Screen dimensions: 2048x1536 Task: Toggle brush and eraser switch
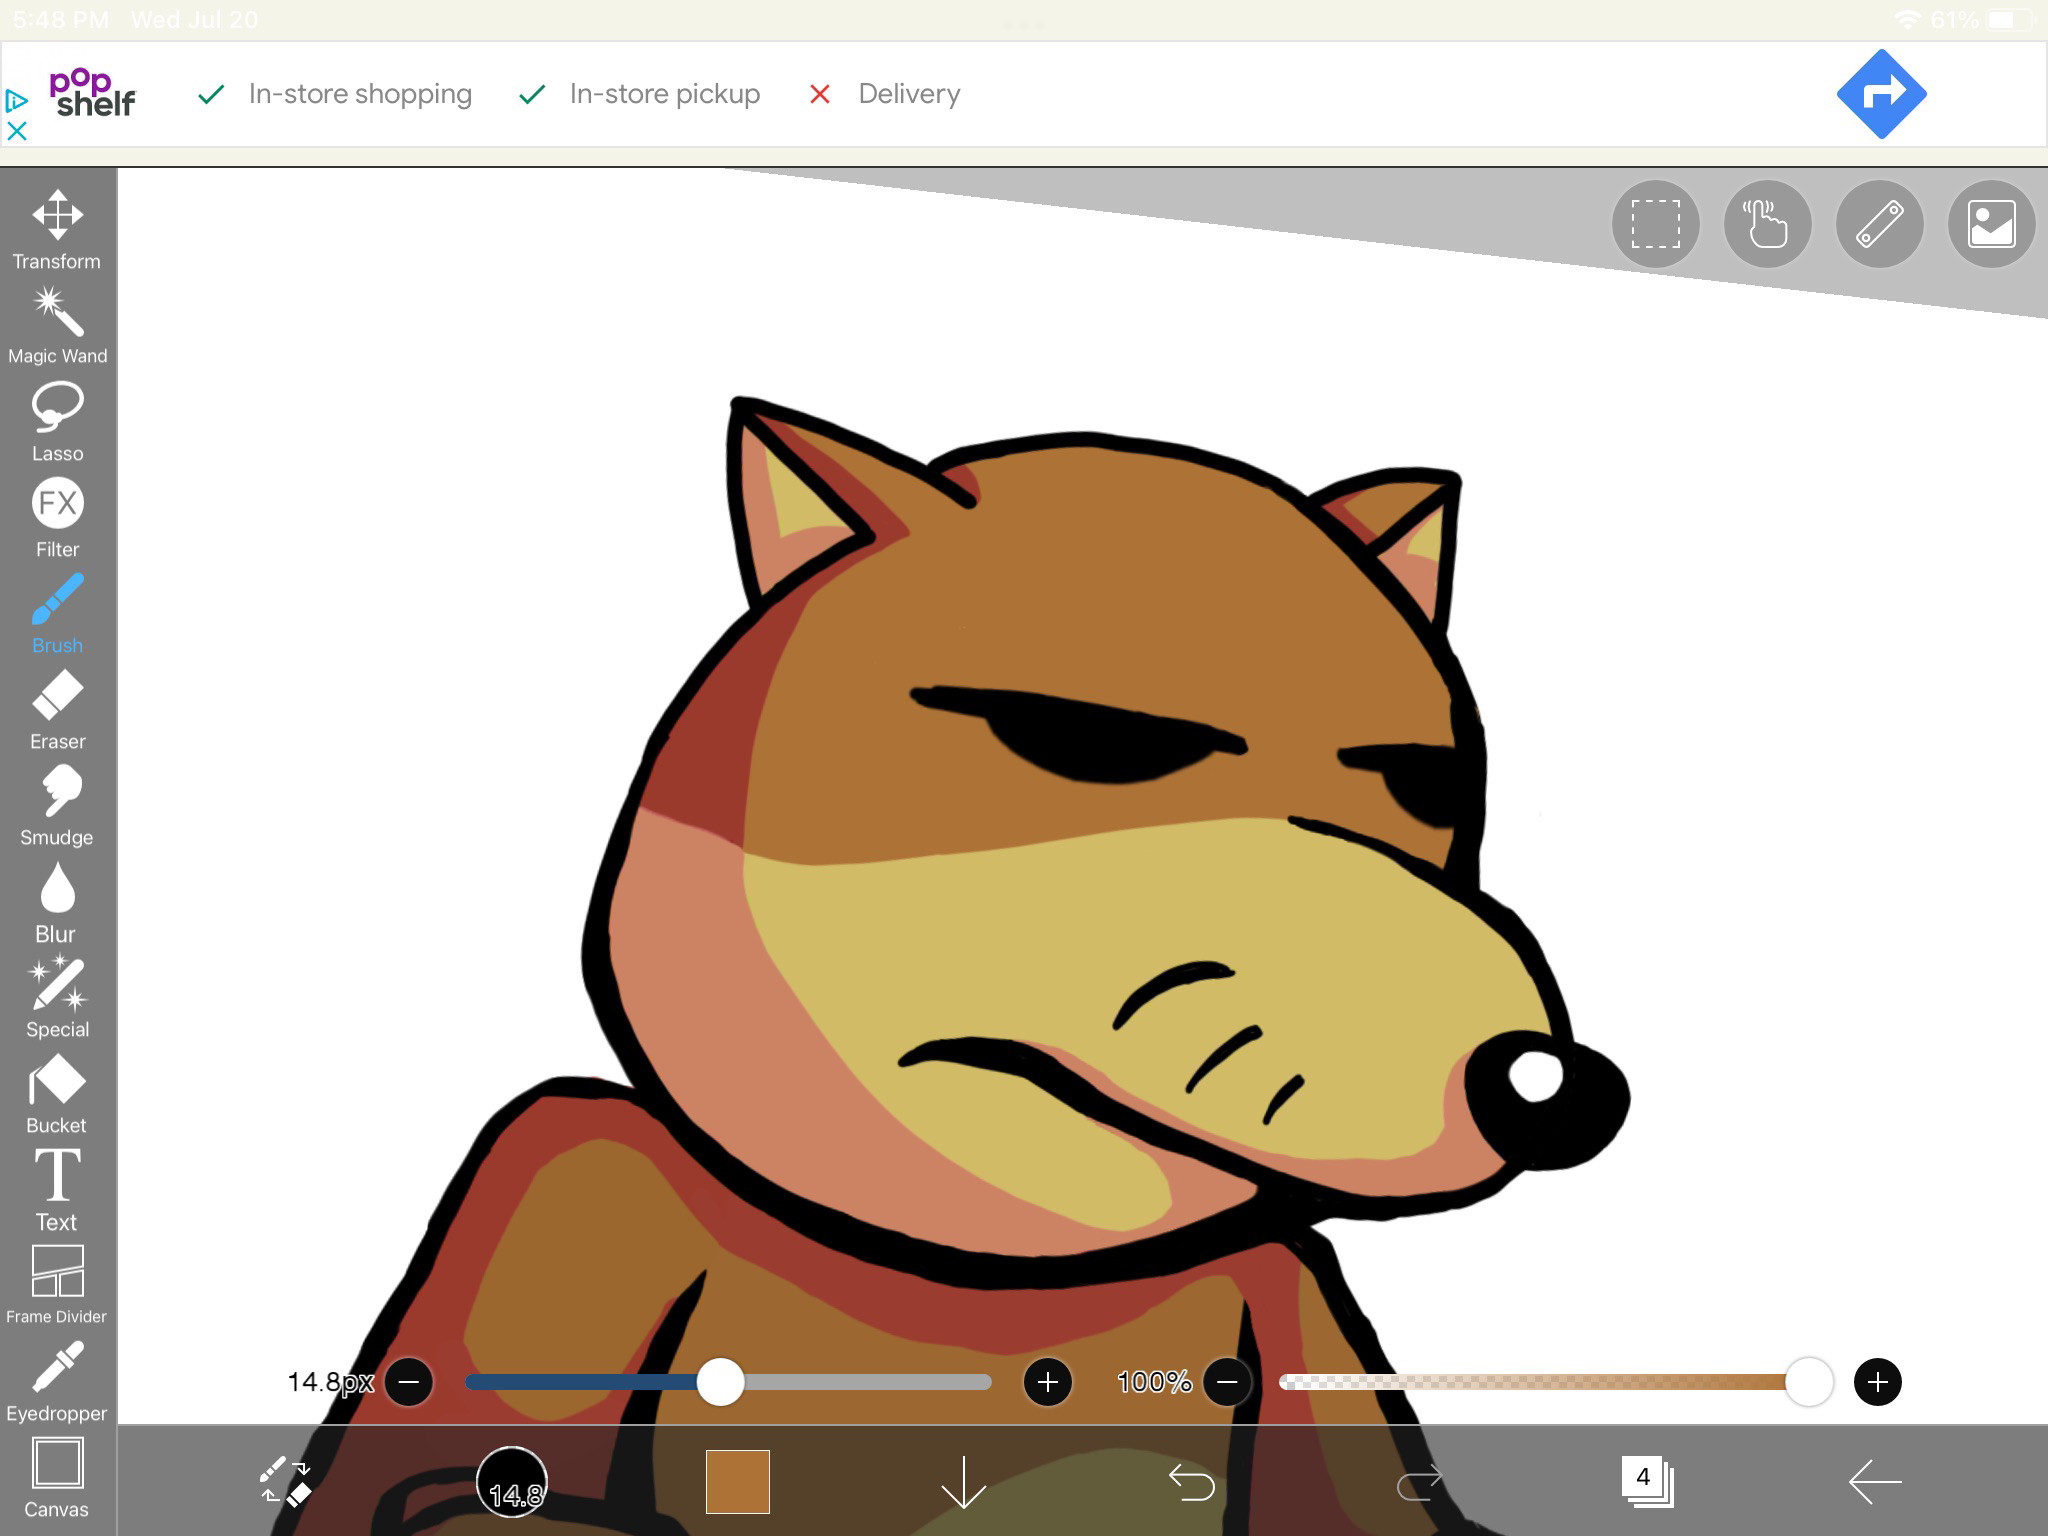point(285,1481)
